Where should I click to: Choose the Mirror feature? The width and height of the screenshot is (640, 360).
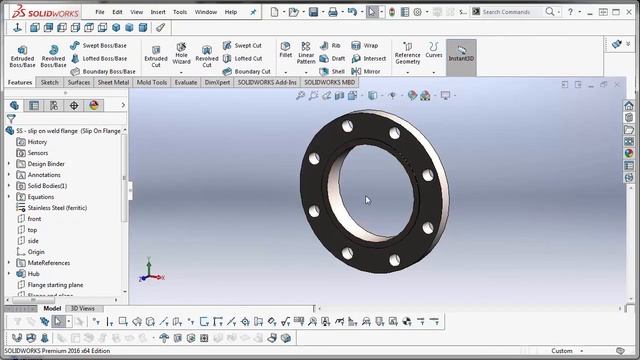pyautogui.click(x=366, y=71)
